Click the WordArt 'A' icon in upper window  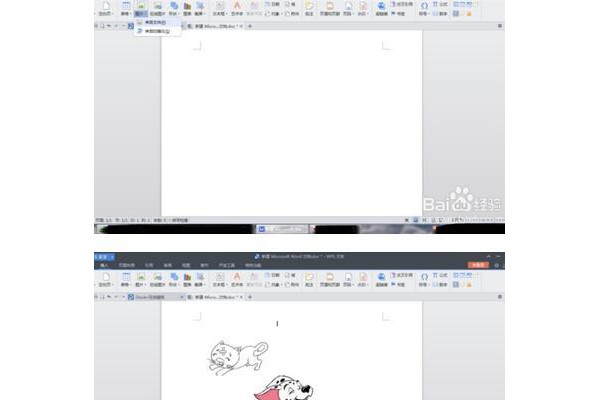point(237,6)
